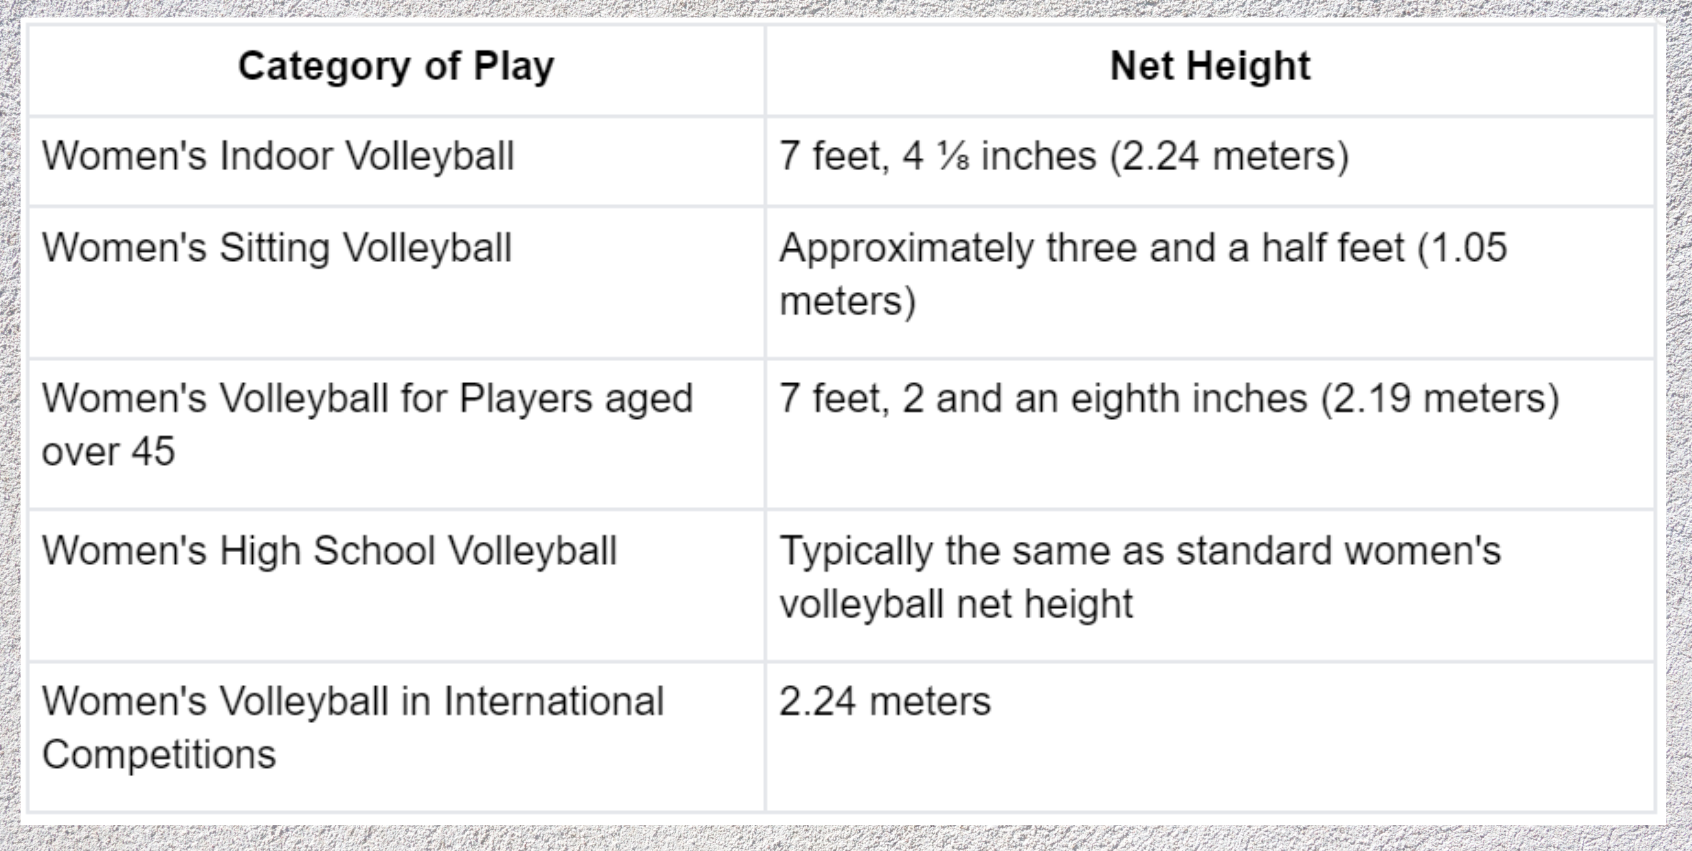Click the ⅛ fraction symbol
This screenshot has width=1692, height=851.
(x=952, y=157)
